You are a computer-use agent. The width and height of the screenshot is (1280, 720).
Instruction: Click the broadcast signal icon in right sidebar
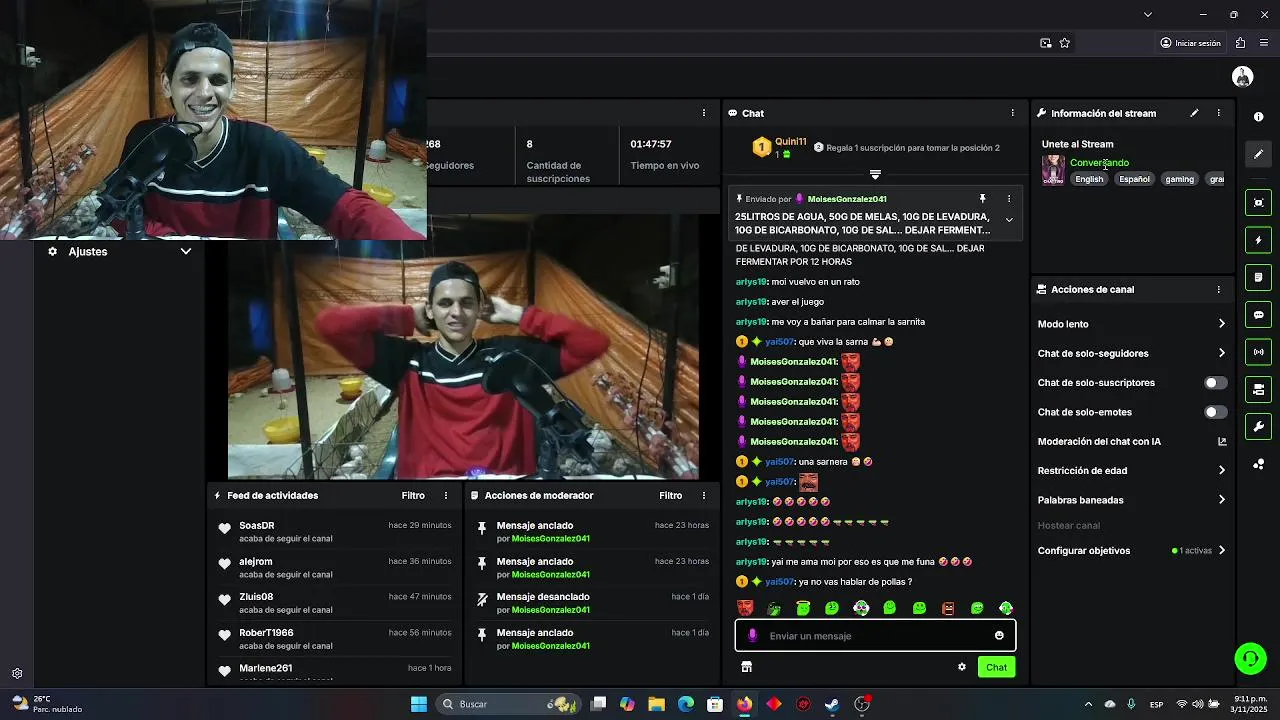coord(1258,352)
